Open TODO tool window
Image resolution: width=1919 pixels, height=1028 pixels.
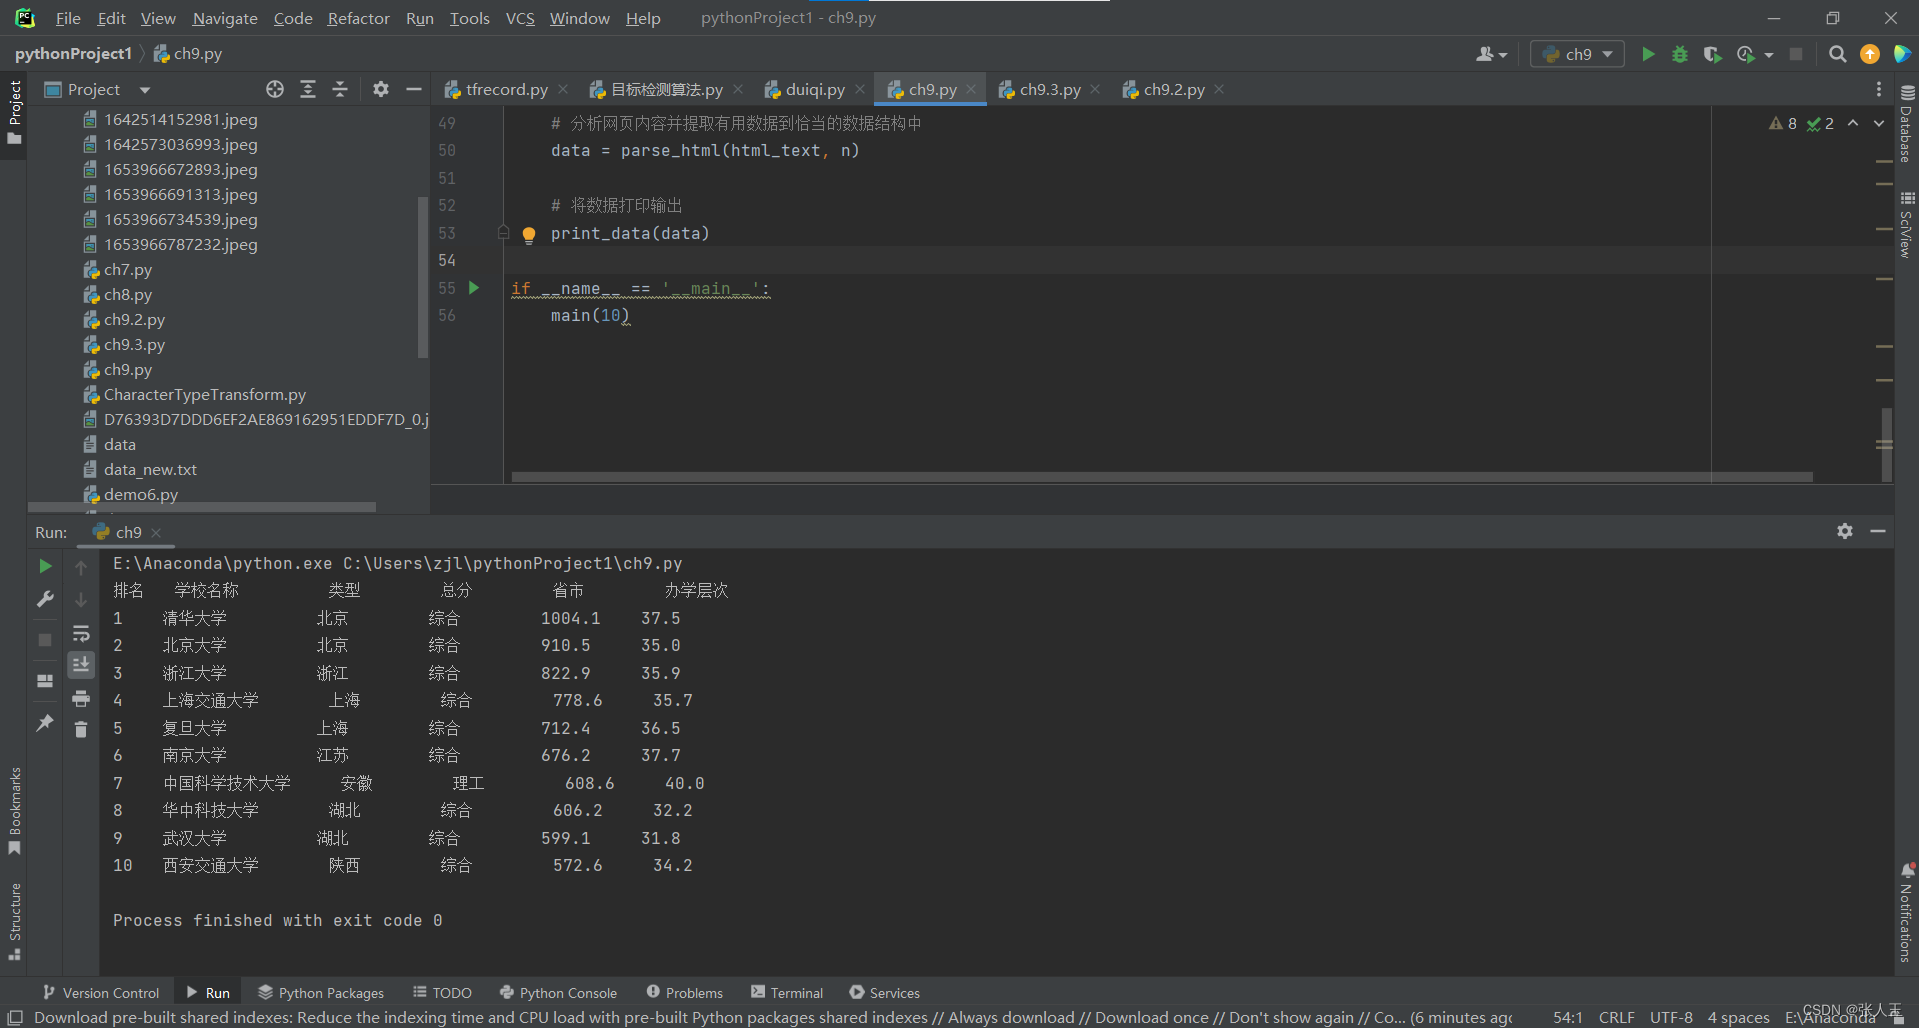(x=442, y=992)
